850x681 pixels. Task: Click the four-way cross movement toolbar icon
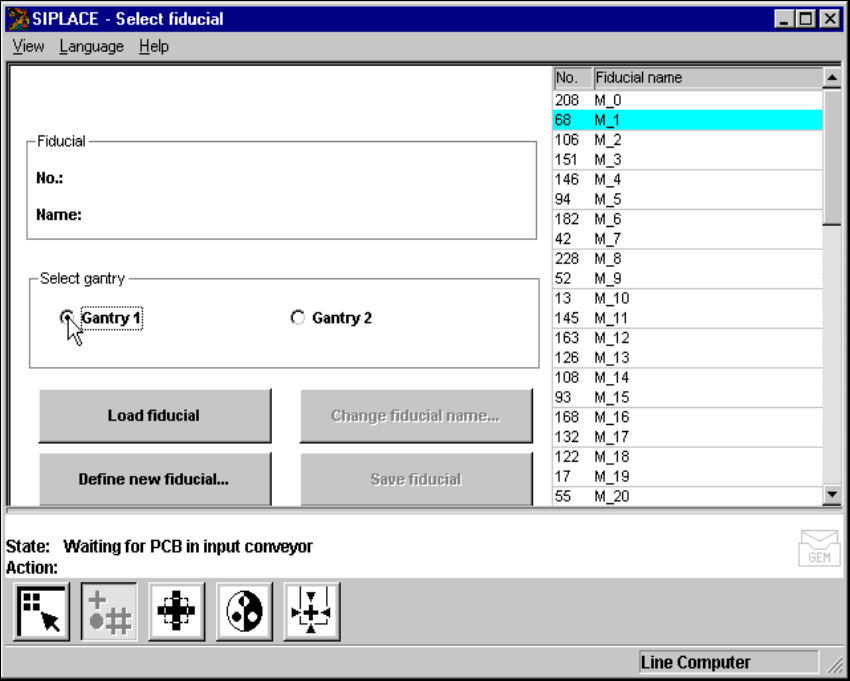click(x=177, y=612)
